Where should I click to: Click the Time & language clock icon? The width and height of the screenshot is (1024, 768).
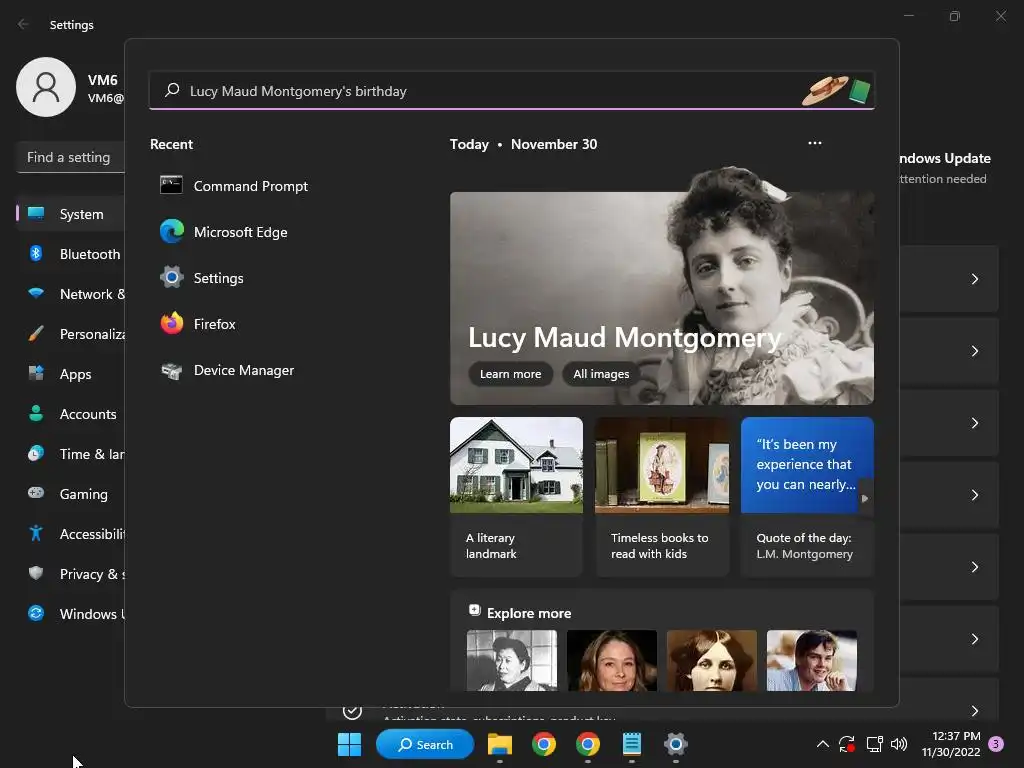[x=36, y=453]
